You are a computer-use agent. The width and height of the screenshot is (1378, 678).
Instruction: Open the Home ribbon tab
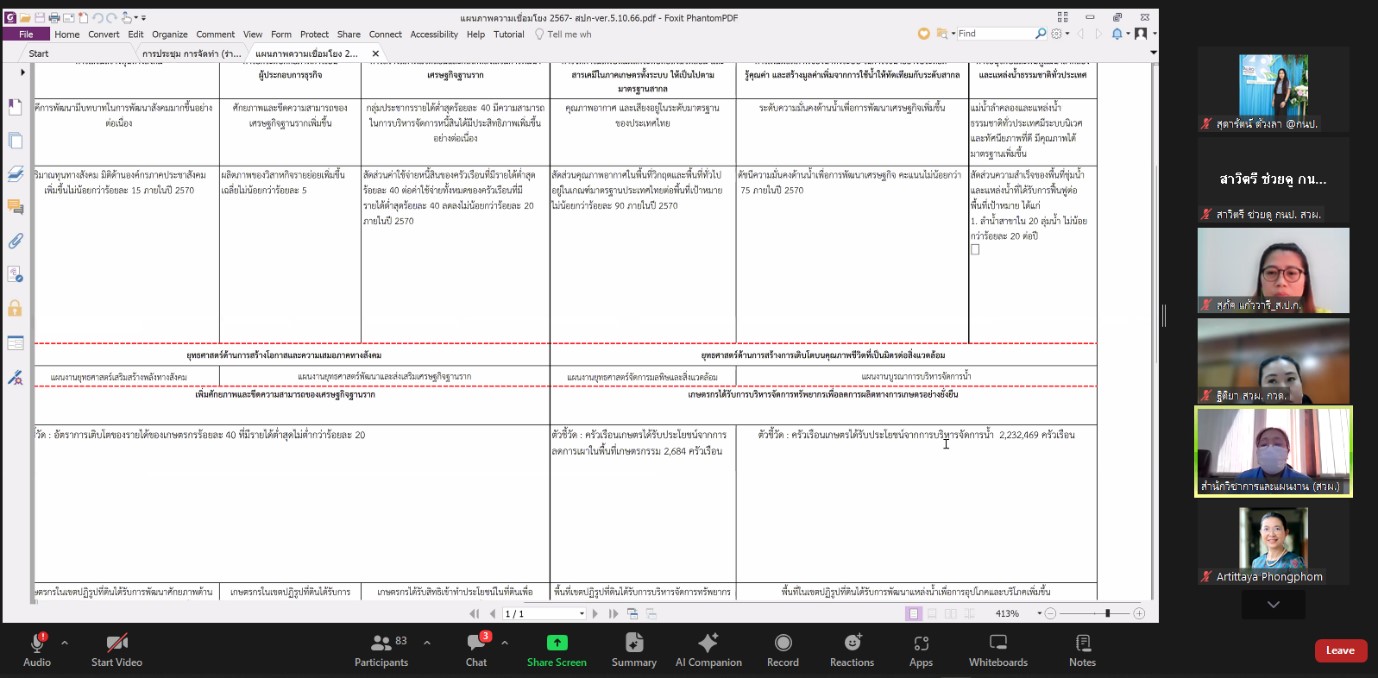(67, 34)
